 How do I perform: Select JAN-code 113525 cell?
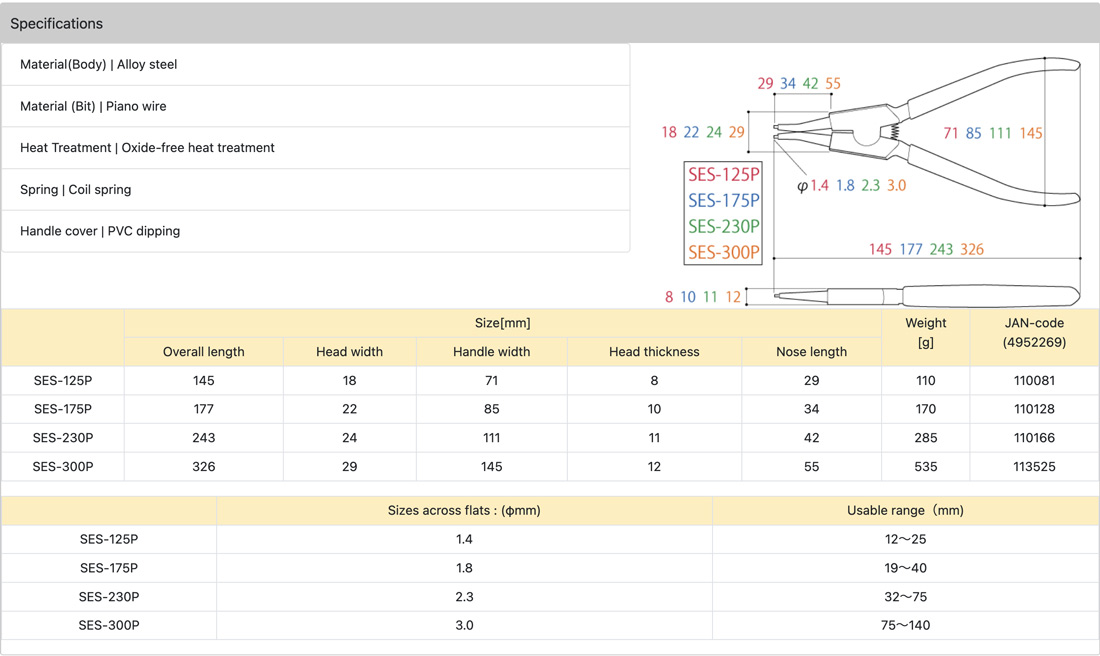[1034, 466]
